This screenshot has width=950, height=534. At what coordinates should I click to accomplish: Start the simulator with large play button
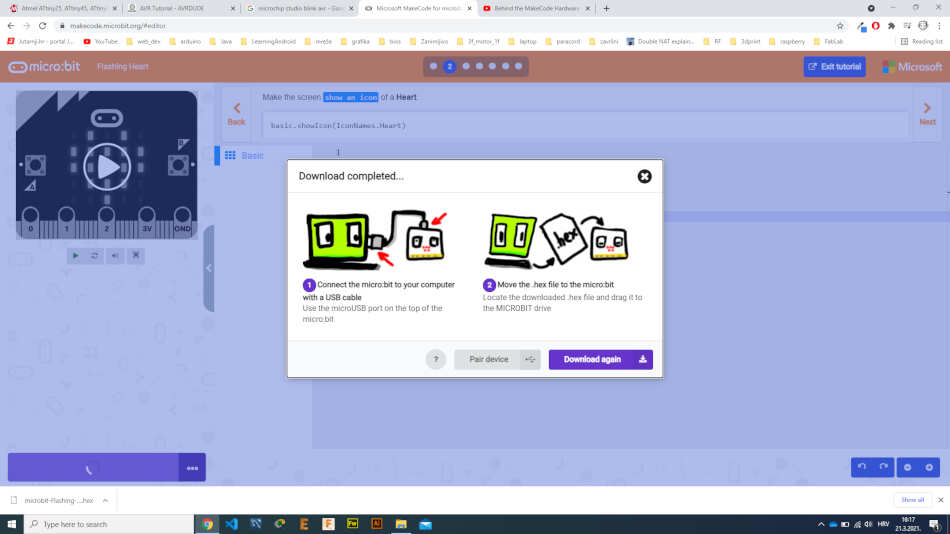pyautogui.click(x=107, y=167)
